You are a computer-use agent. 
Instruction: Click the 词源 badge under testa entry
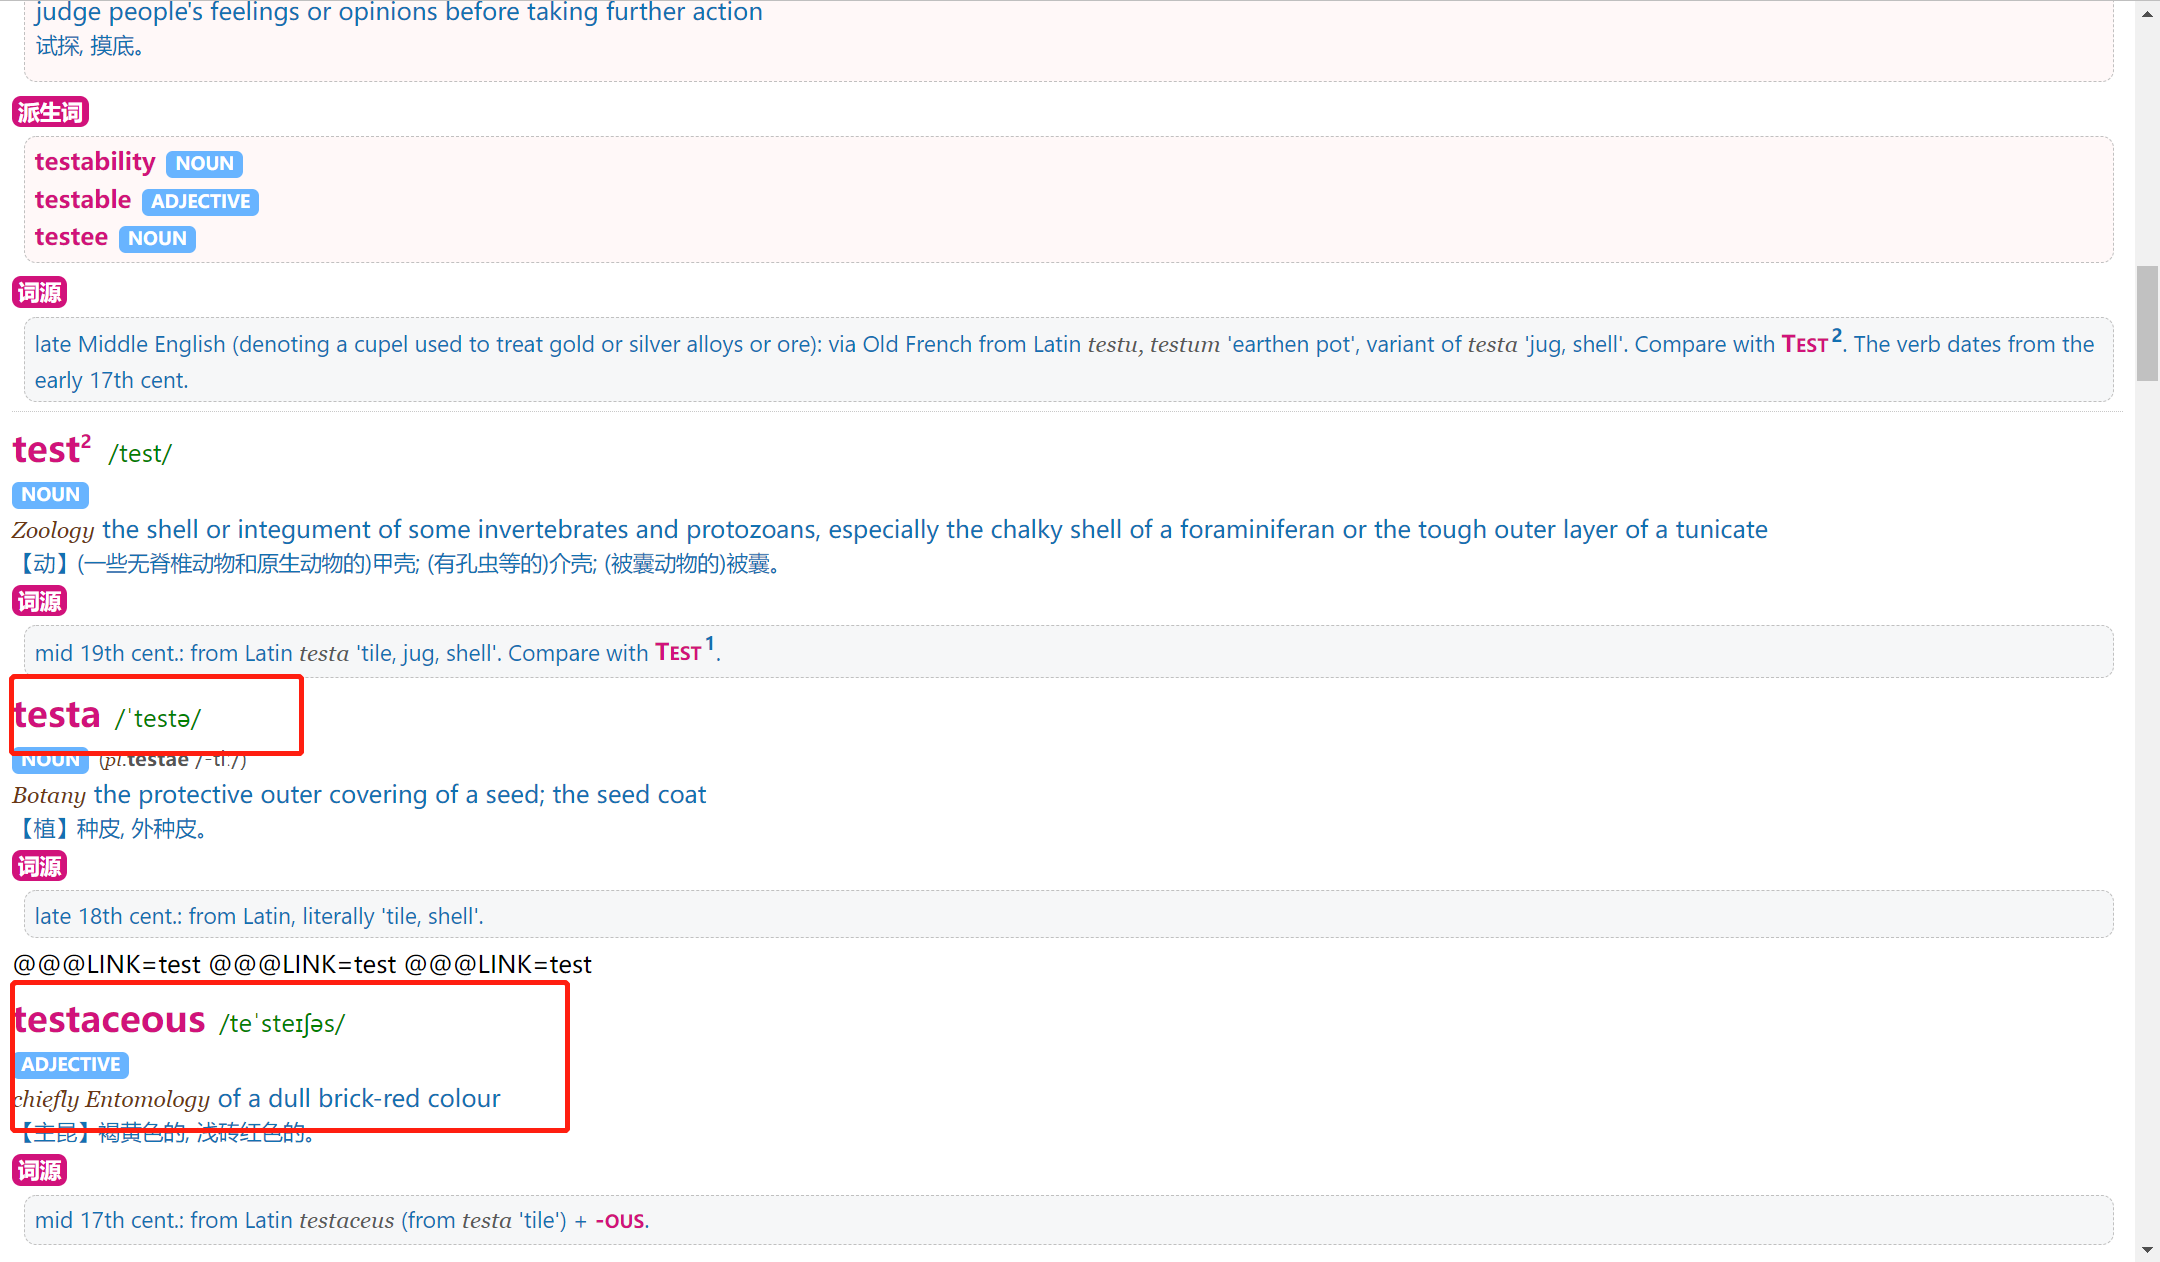tap(39, 866)
